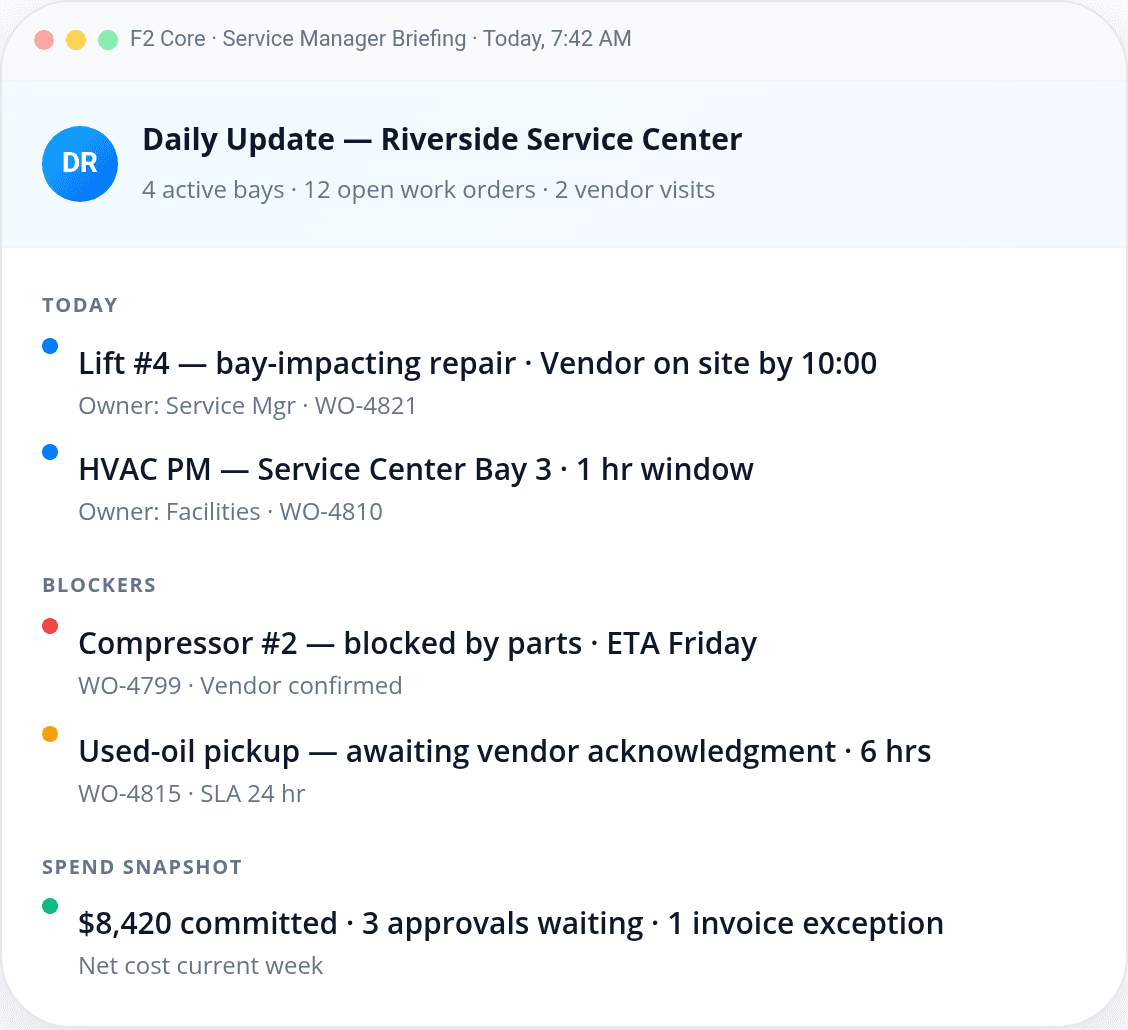Collapse the BLOCKERS section

pyautogui.click(x=99, y=585)
